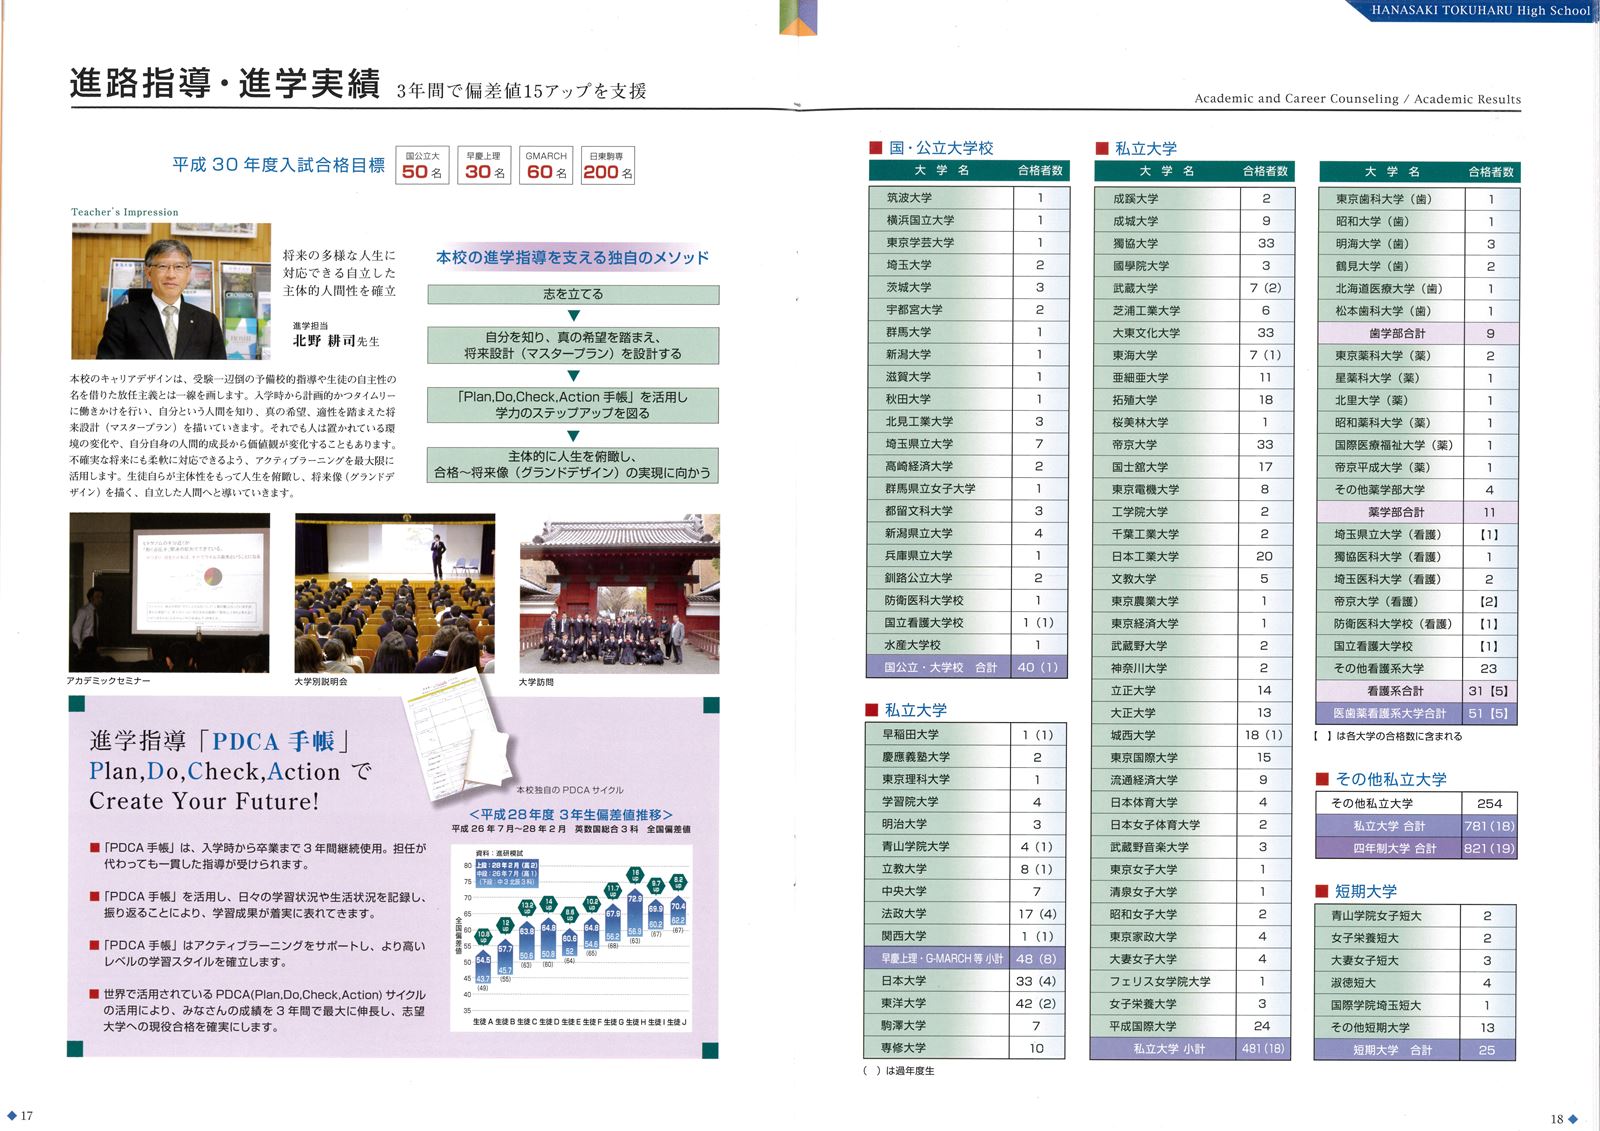
Task: Click the teacher portrait photo of 北野 耕司先生
Action: tap(171, 291)
